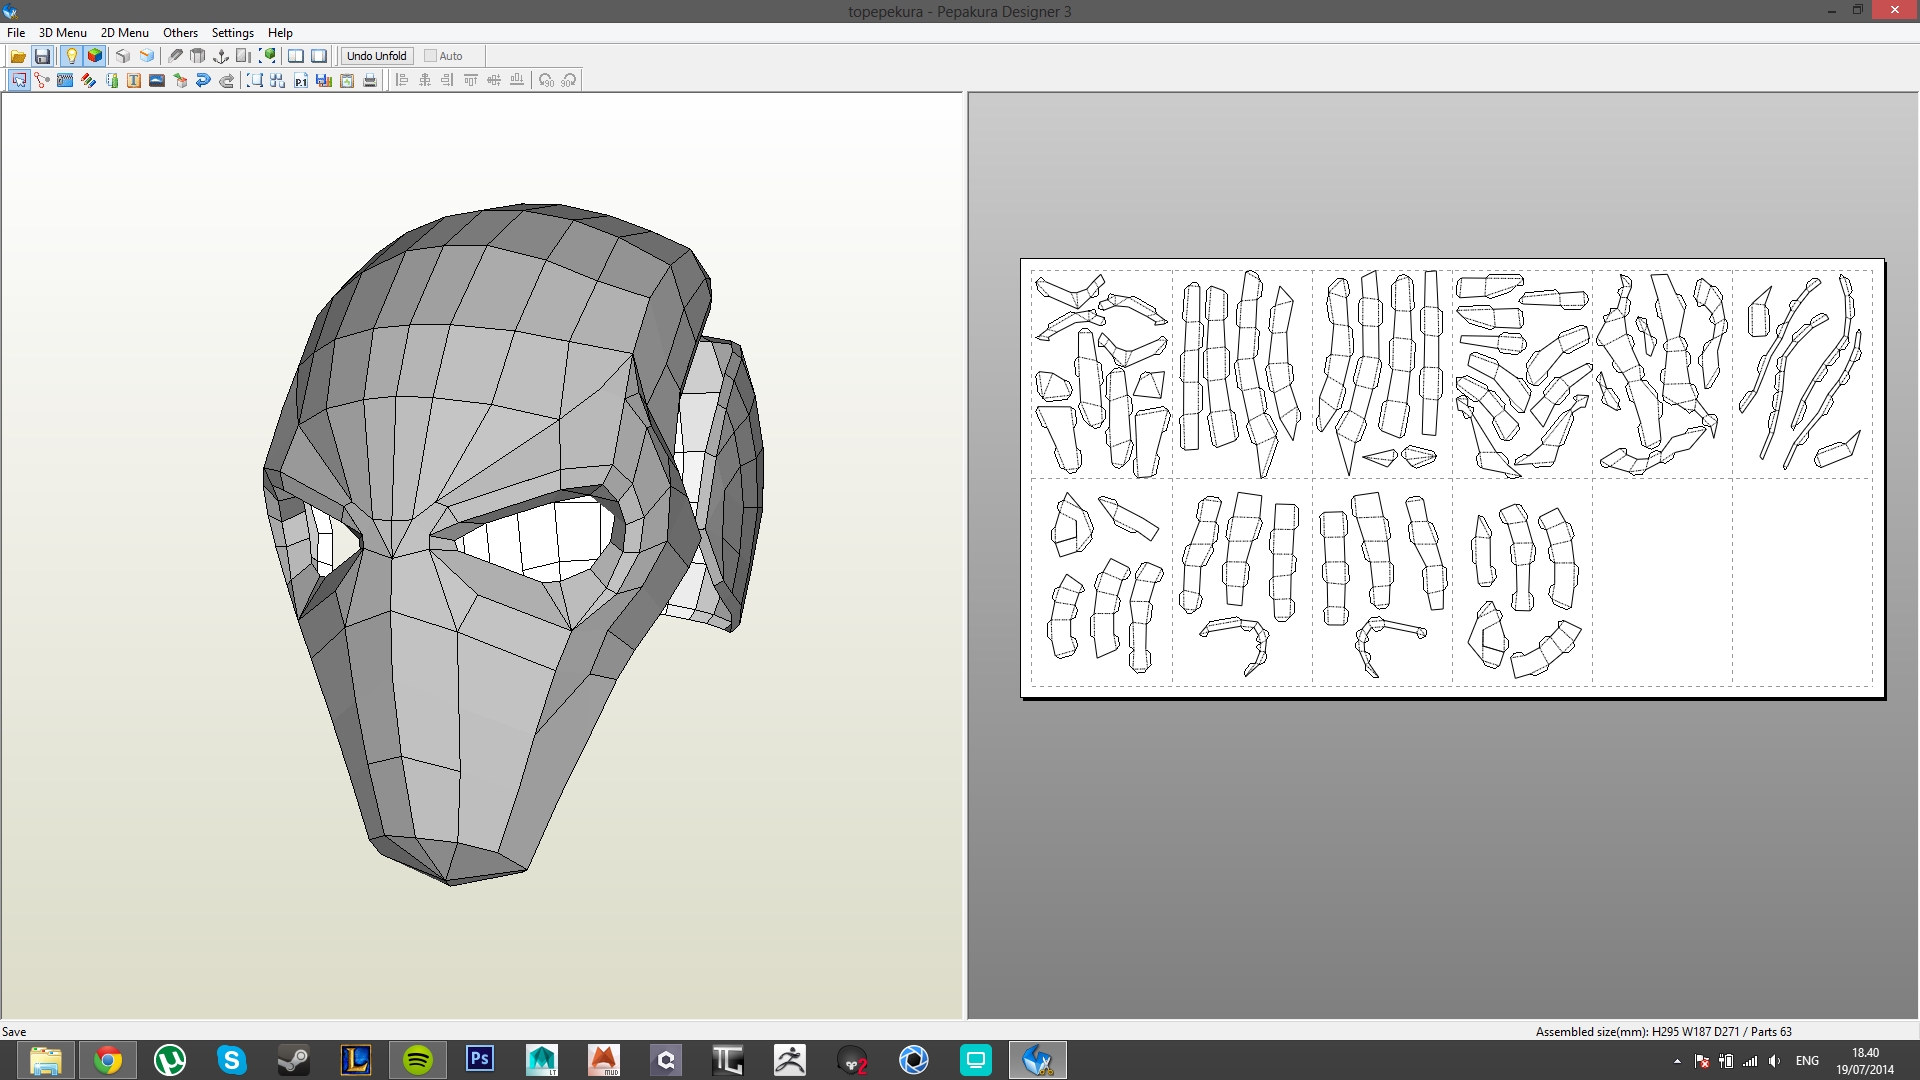Click the zipper edge tool icon
This screenshot has height=1080, width=1920.
(x=65, y=80)
